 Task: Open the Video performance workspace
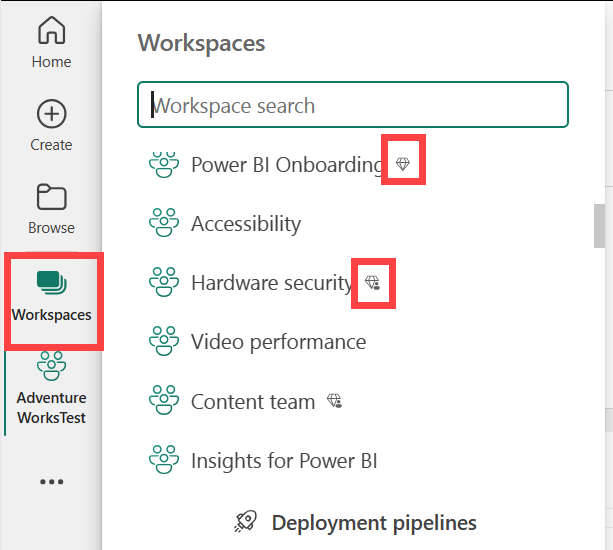(x=278, y=342)
